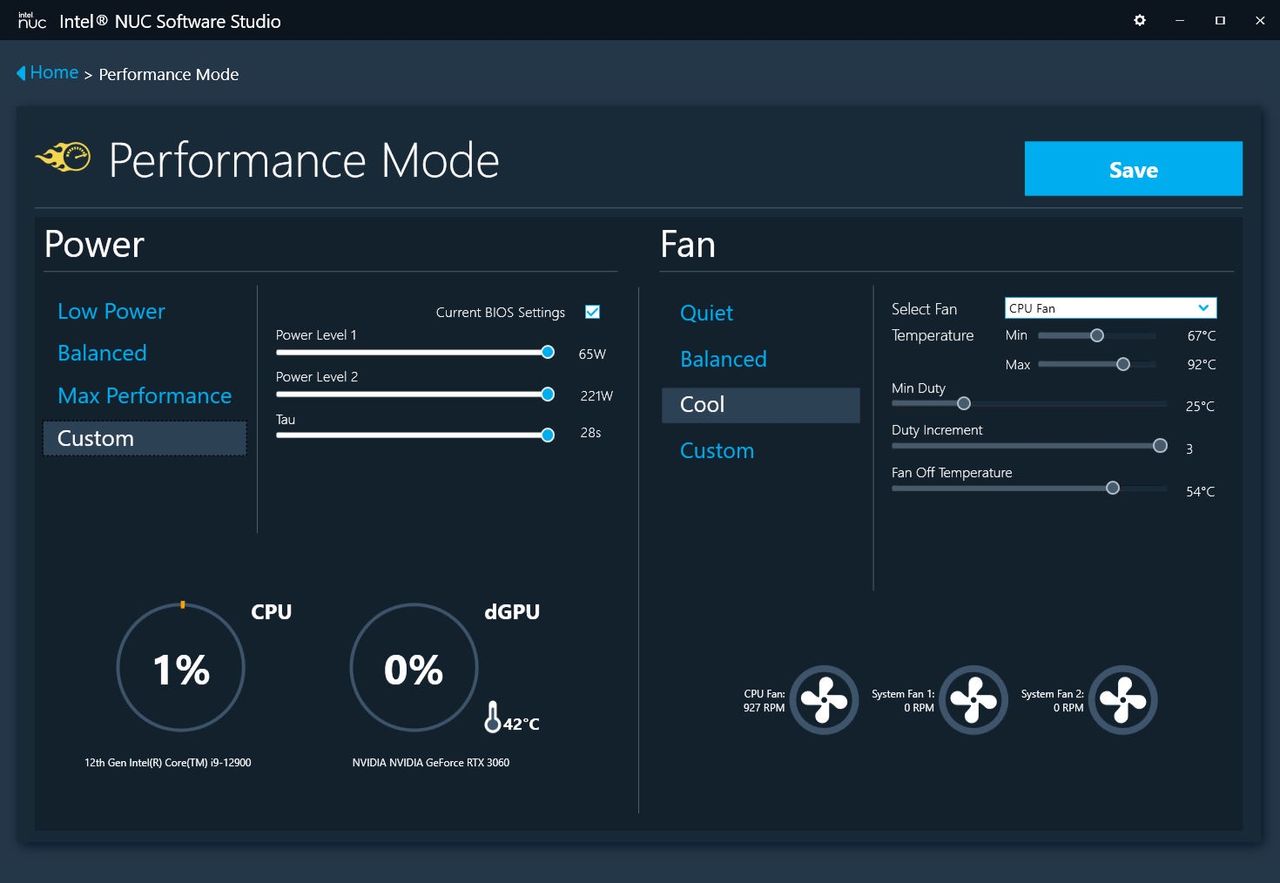
Task: Toggle the Current BIOS Settings checkbox
Action: click(592, 312)
